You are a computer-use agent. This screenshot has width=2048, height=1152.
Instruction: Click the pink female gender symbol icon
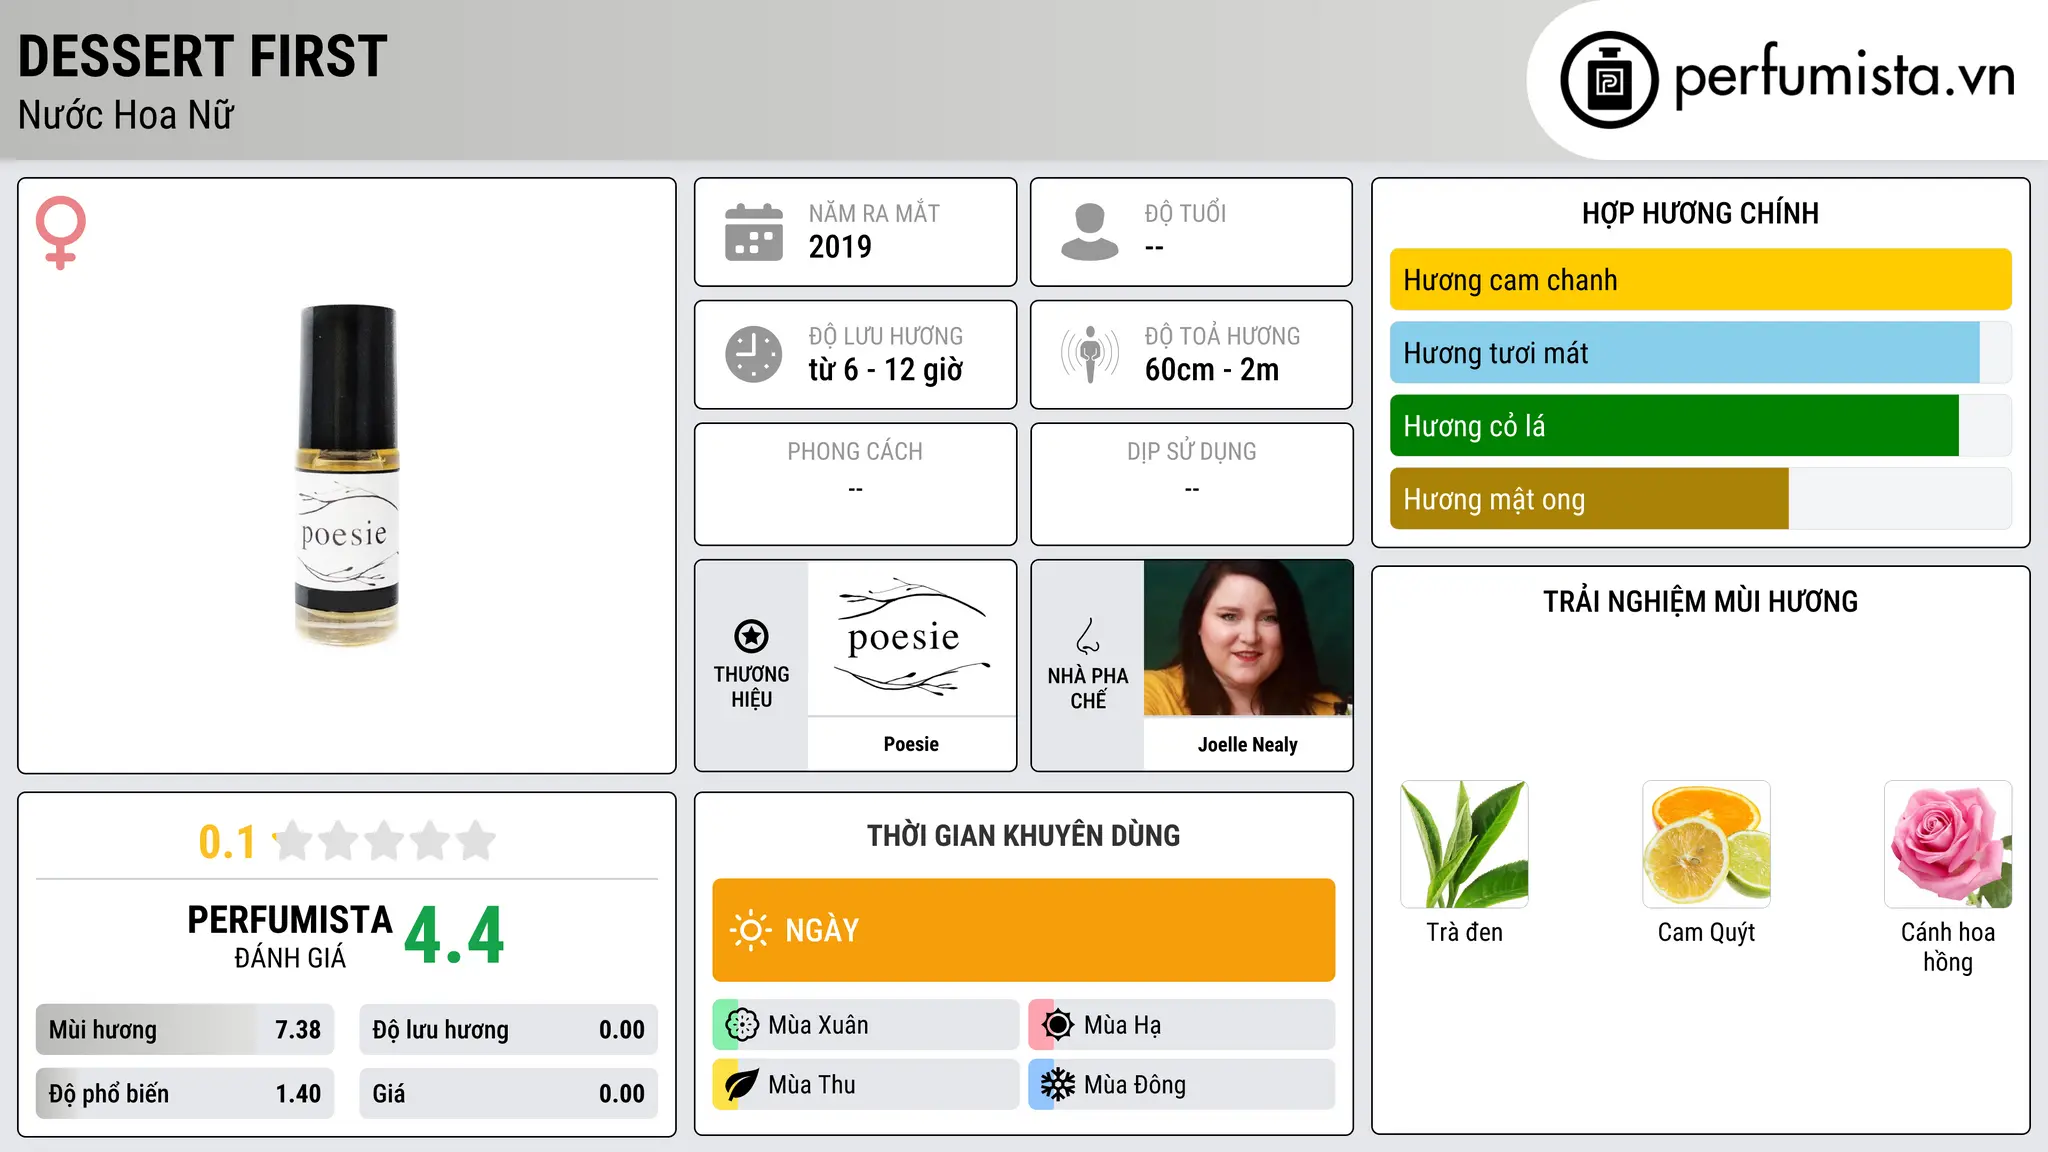(61, 232)
